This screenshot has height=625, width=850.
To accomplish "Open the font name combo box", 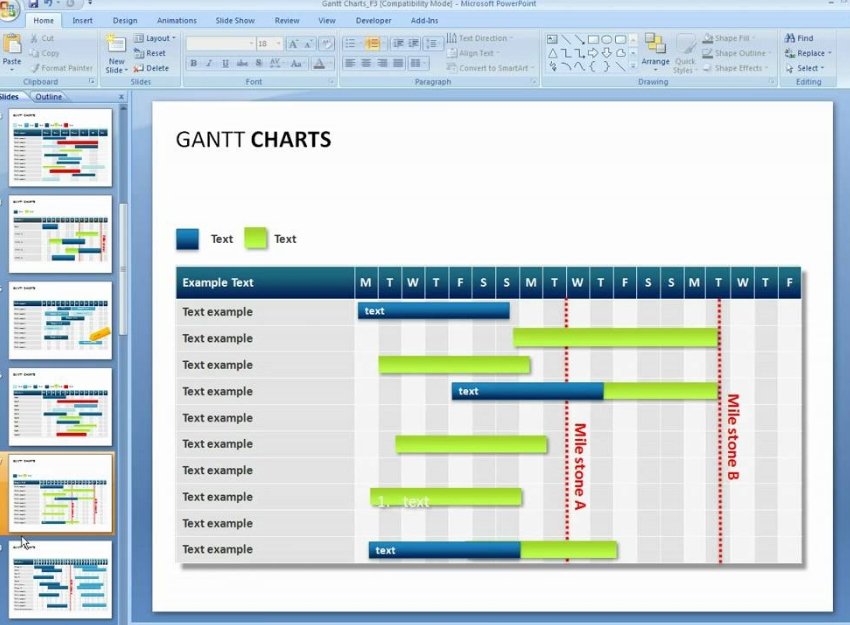I will tap(220, 43).
